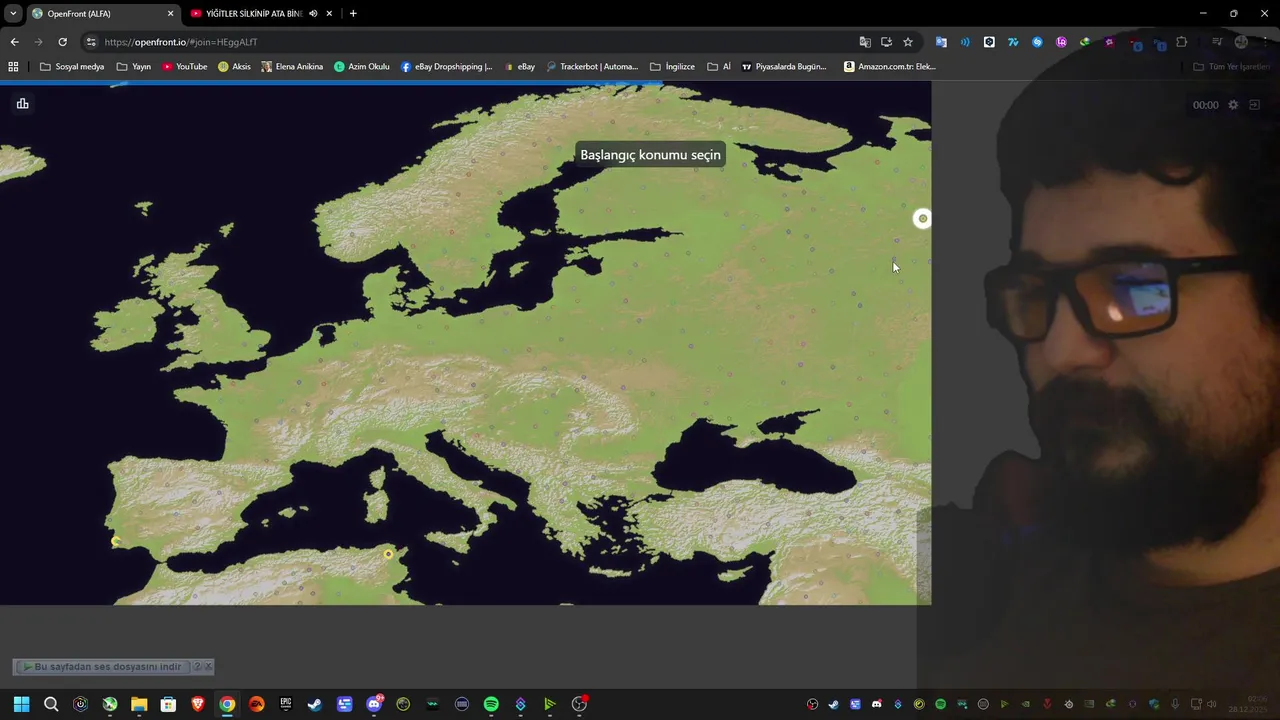Select the white spawn marker on east edge
The height and width of the screenshot is (720, 1280).
(922, 219)
